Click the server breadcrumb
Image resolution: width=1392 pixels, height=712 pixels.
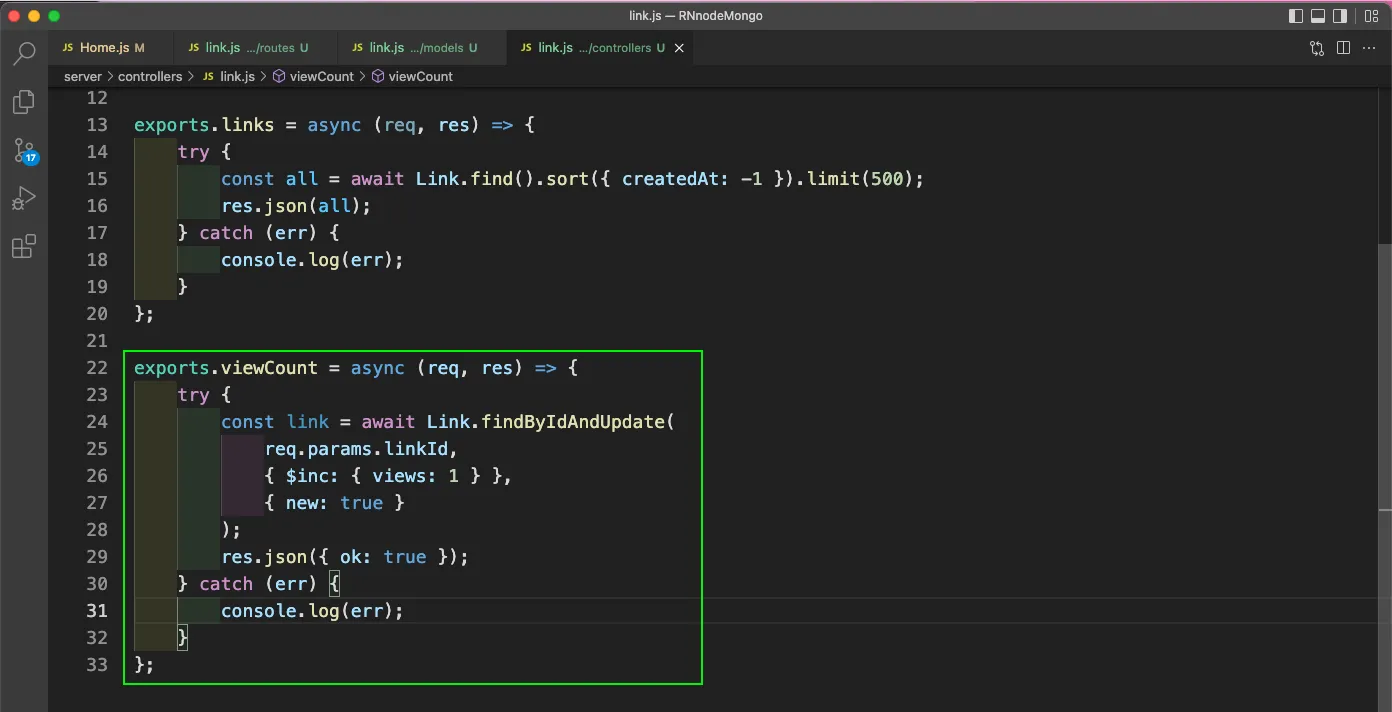coord(83,76)
